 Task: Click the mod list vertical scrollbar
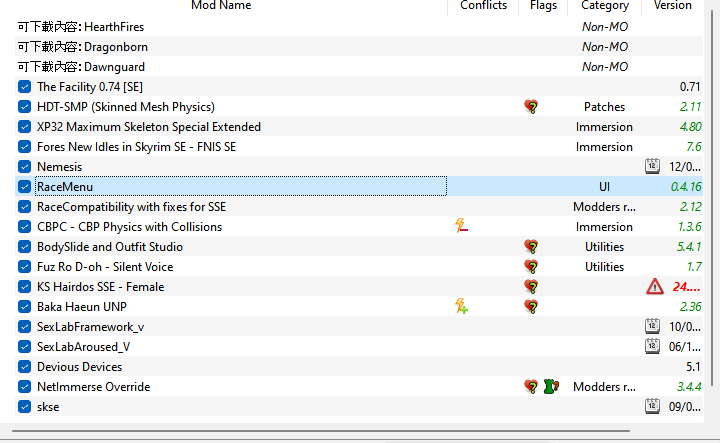[711, 197]
